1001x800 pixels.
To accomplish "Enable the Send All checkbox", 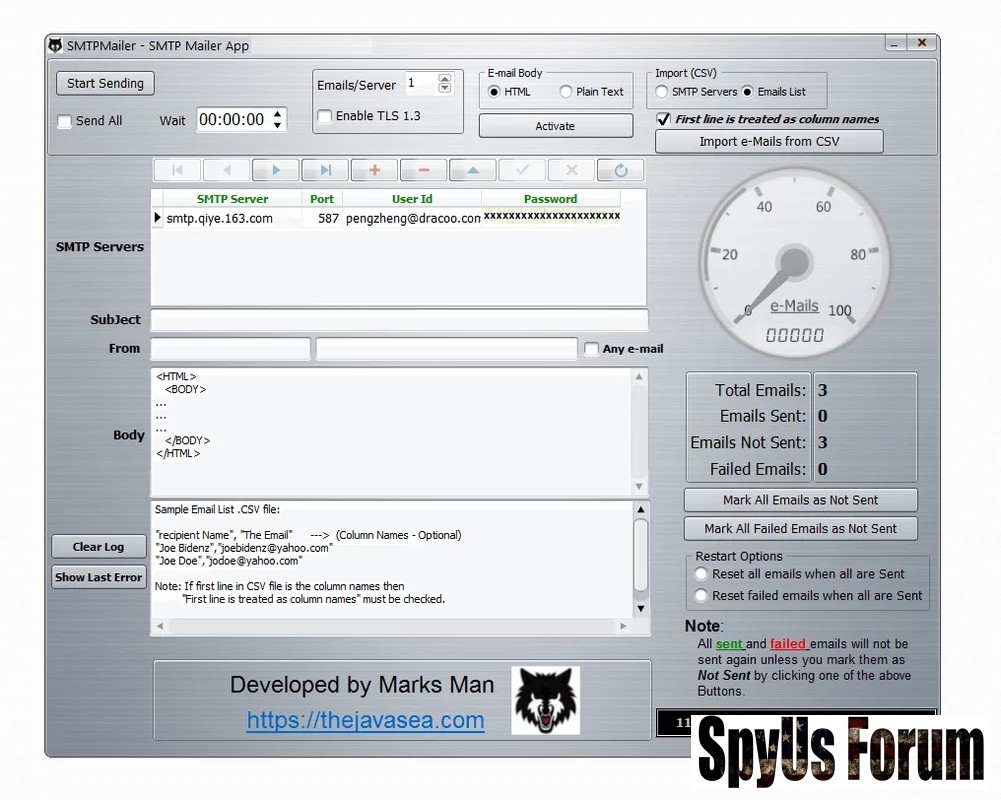I will click(65, 122).
